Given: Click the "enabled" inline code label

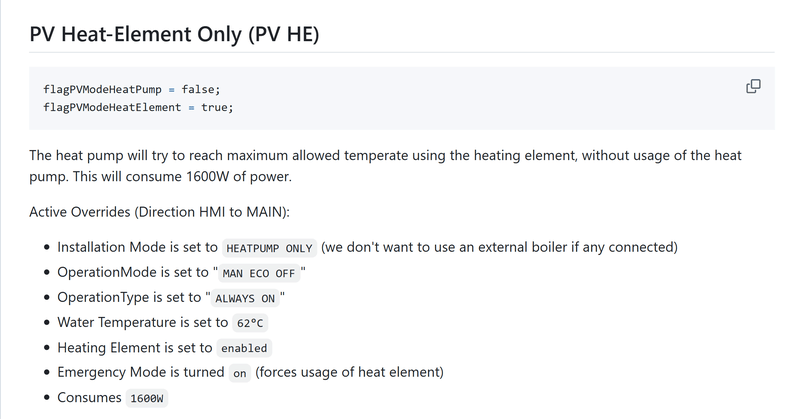Looking at the screenshot, I should [x=244, y=348].
